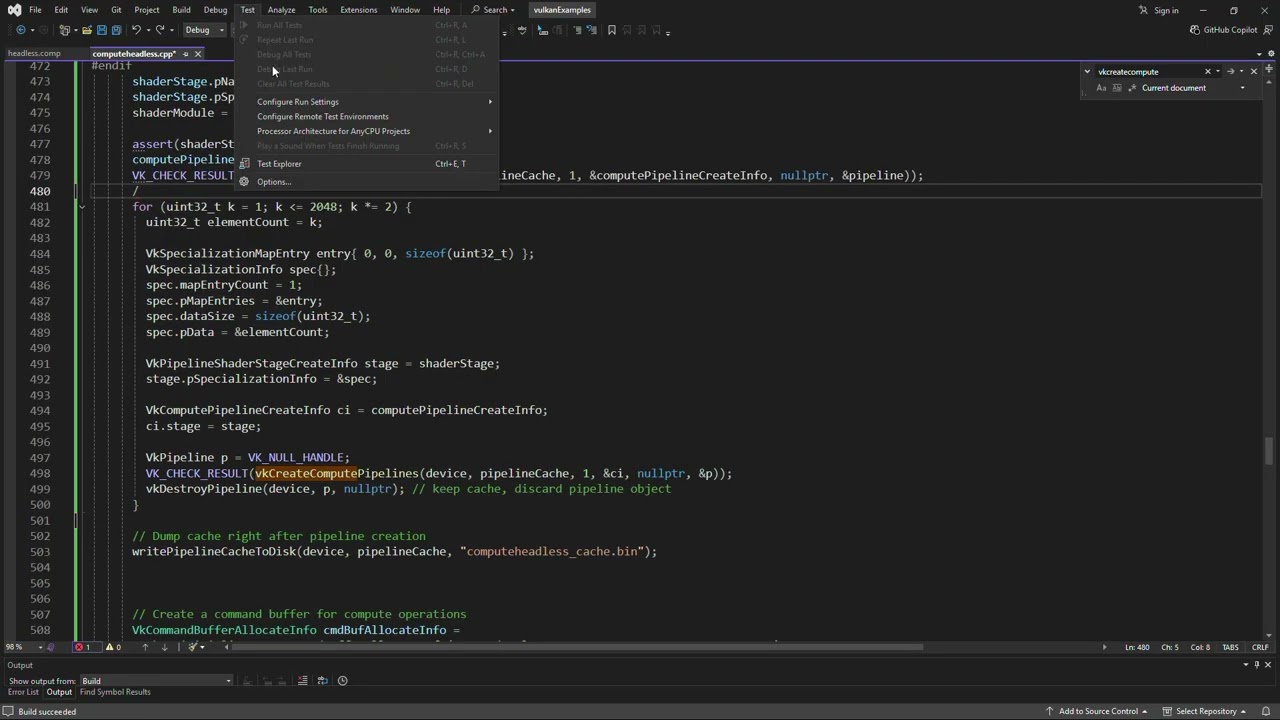This screenshot has height=720, width=1280.
Task: Expand Processor Architecture for AnyCPU Projects submenu
Action: [490, 131]
